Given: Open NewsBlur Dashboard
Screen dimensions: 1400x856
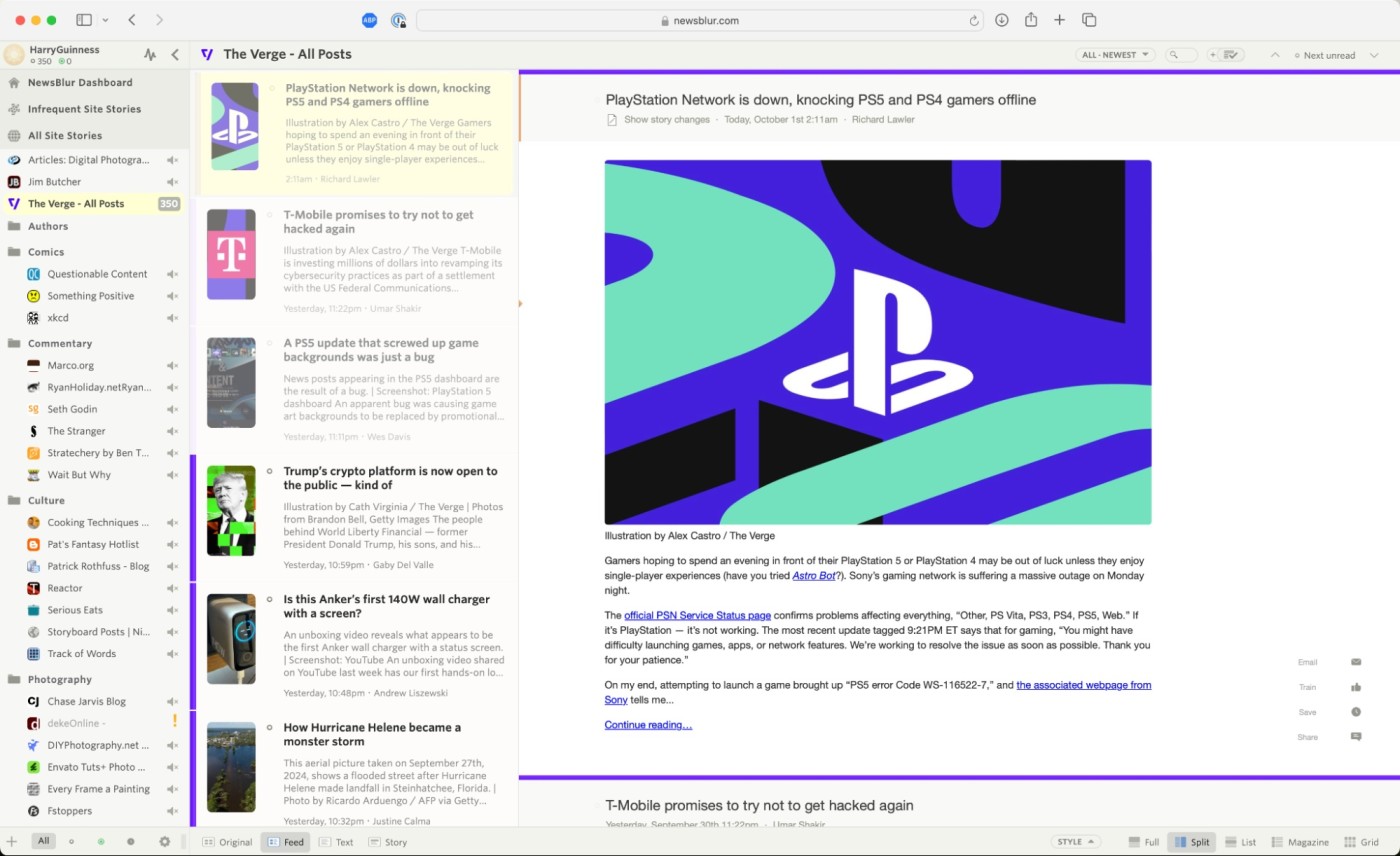Looking at the screenshot, I should tap(80, 83).
